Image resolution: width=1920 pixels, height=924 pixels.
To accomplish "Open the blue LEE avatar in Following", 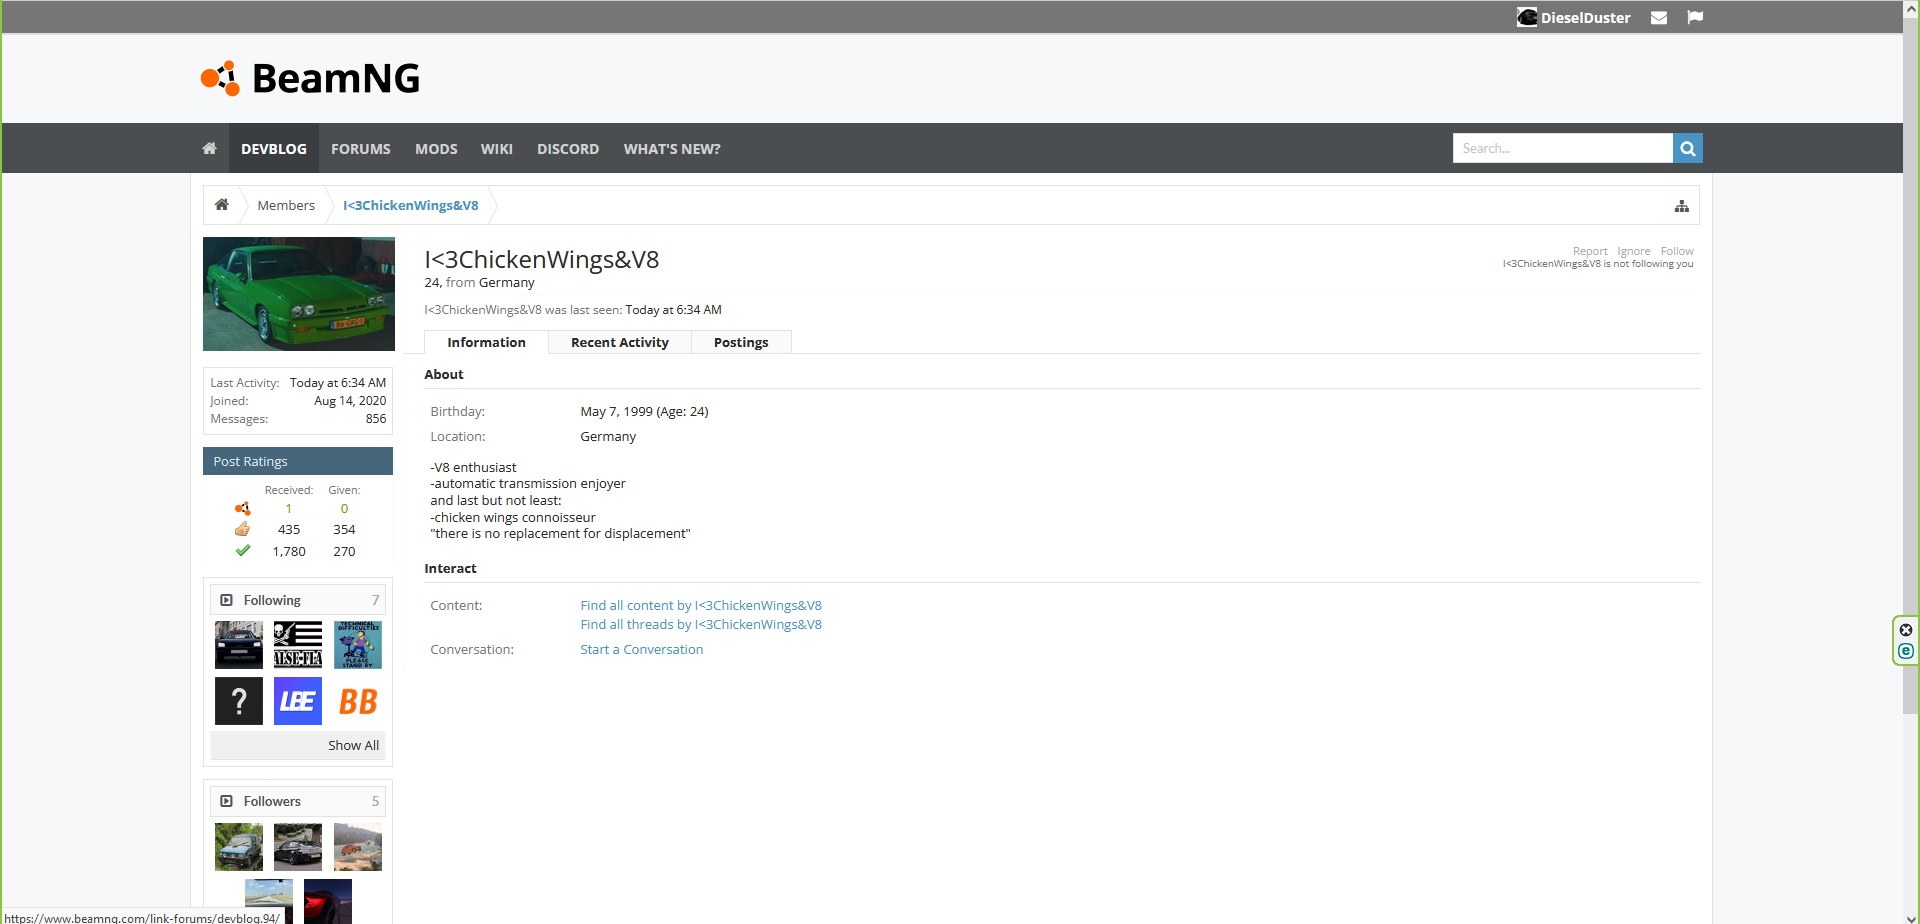I will pyautogui.click(x=298, y=701).
